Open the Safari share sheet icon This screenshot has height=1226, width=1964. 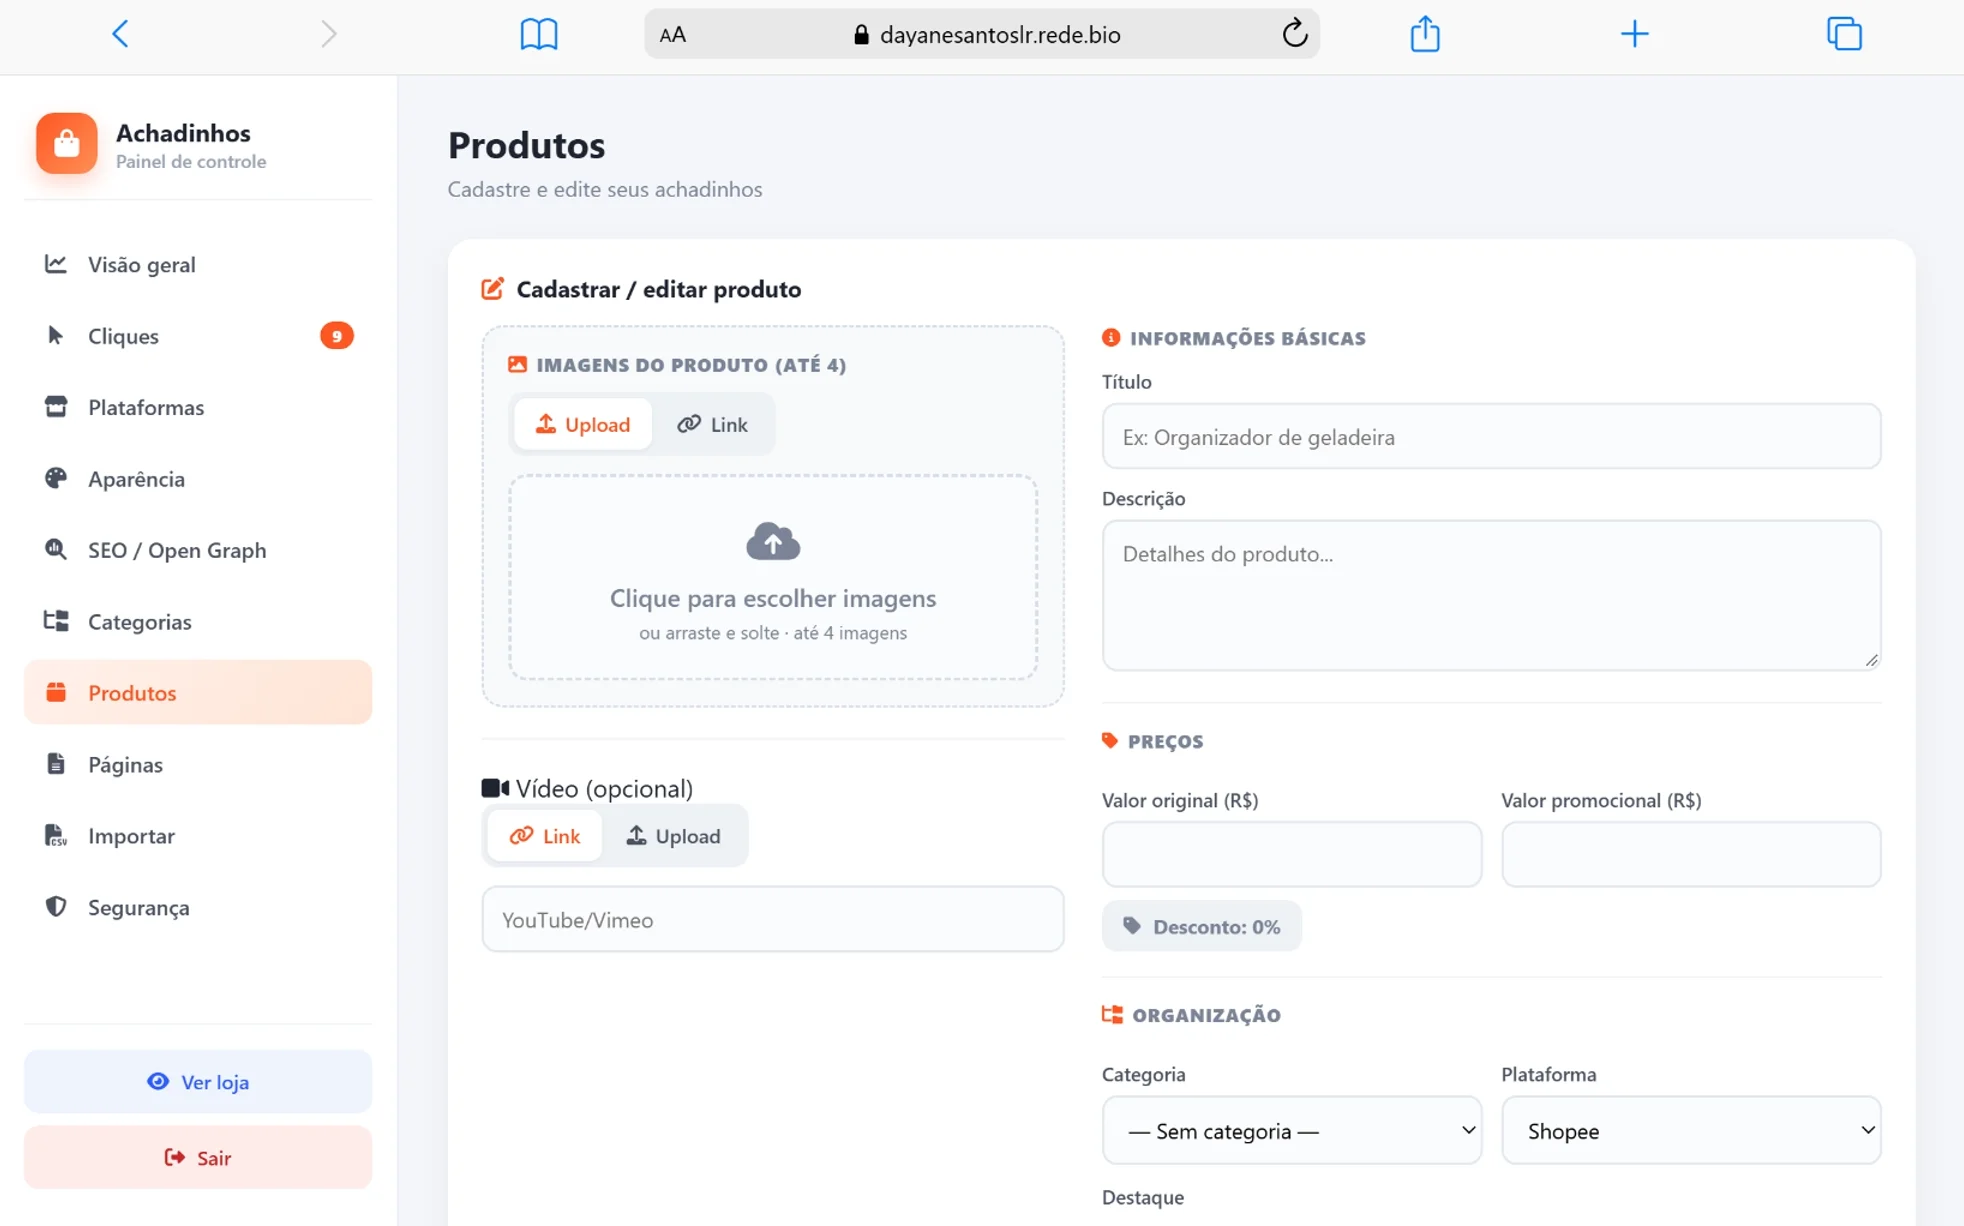(1425, 34)
